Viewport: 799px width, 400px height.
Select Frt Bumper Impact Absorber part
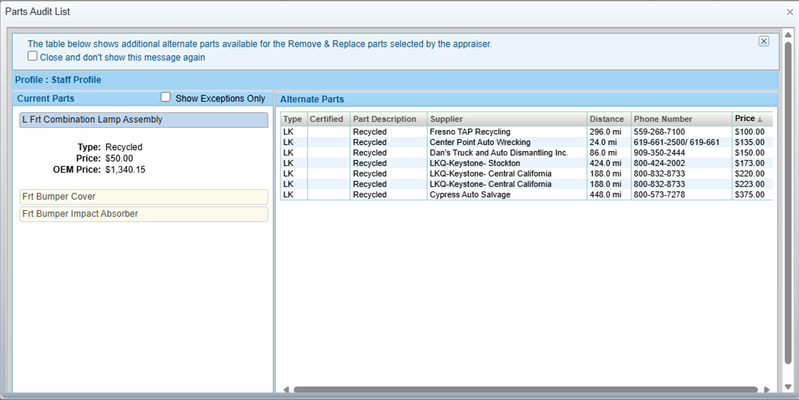(144, 214)
